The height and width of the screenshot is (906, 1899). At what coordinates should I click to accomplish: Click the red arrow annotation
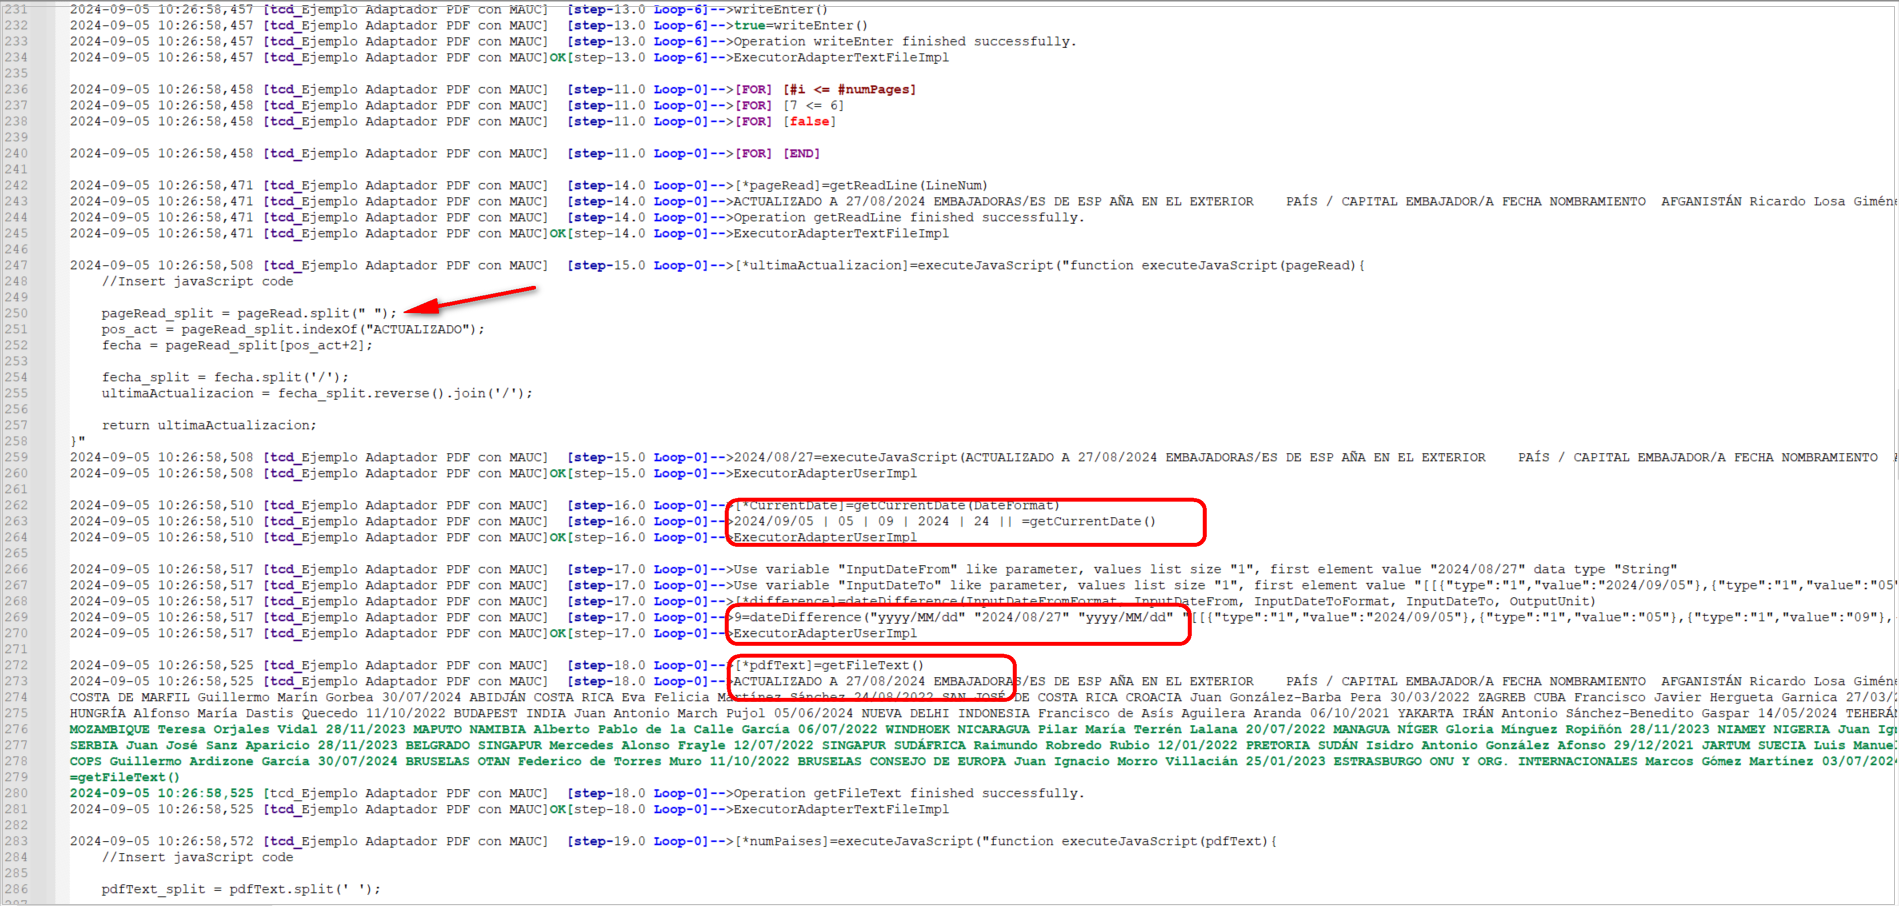(470, 300)
